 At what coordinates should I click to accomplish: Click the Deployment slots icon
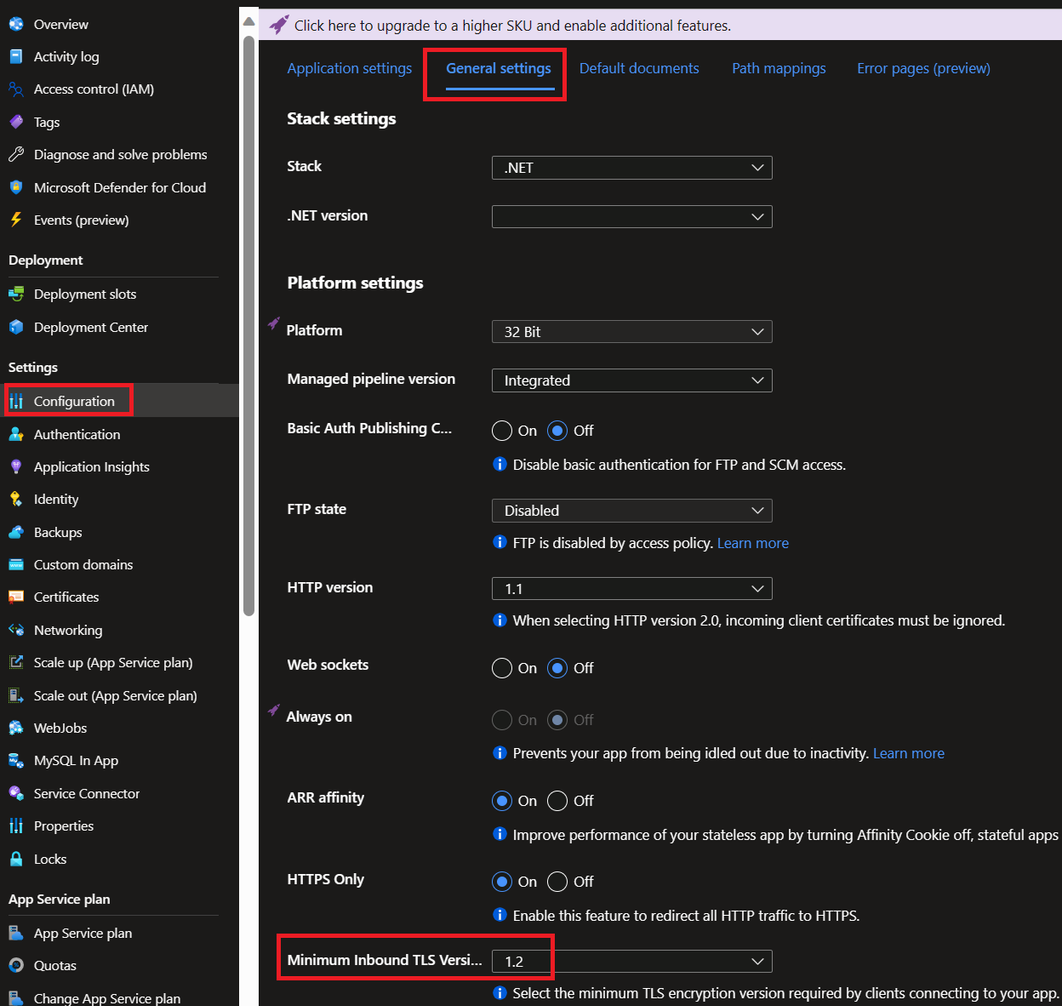coord(16,294)
